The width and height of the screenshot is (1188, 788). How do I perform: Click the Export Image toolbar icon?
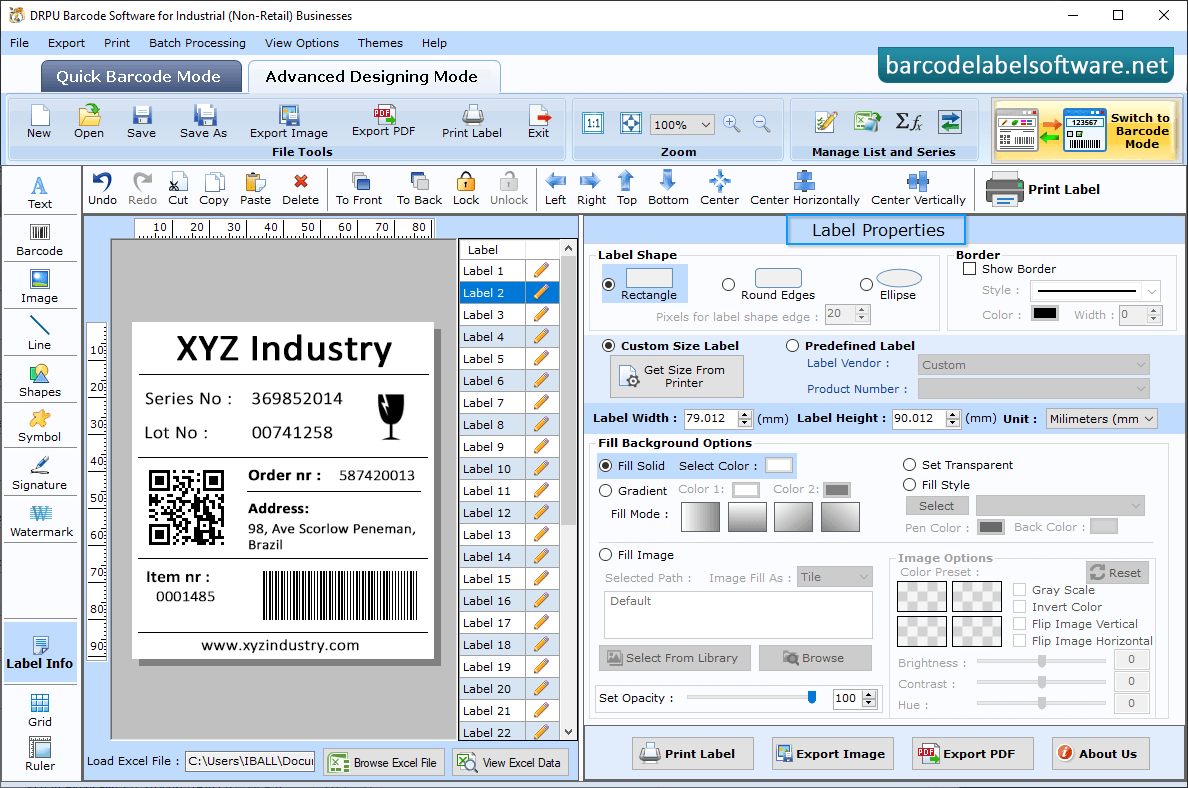coord(289,122)
